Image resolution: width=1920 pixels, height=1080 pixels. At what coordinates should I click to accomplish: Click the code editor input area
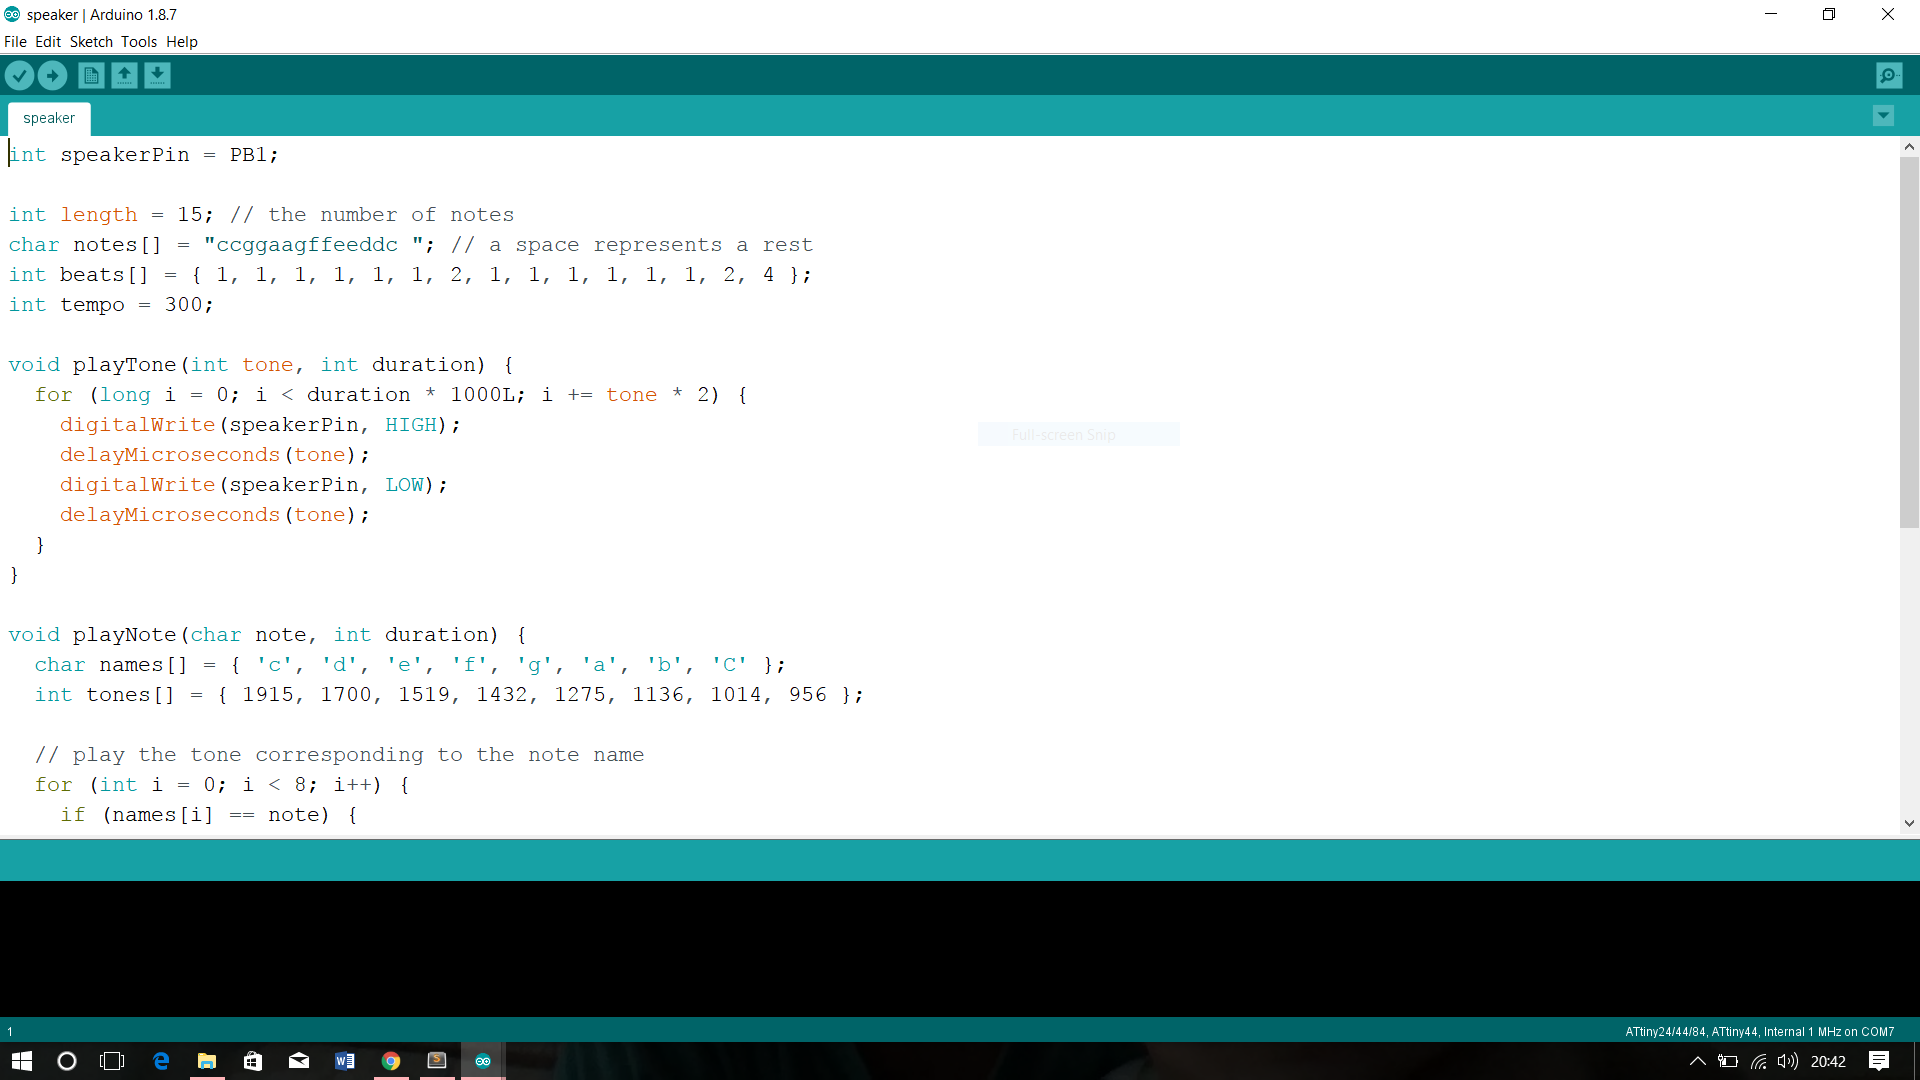tap(960, 489)
